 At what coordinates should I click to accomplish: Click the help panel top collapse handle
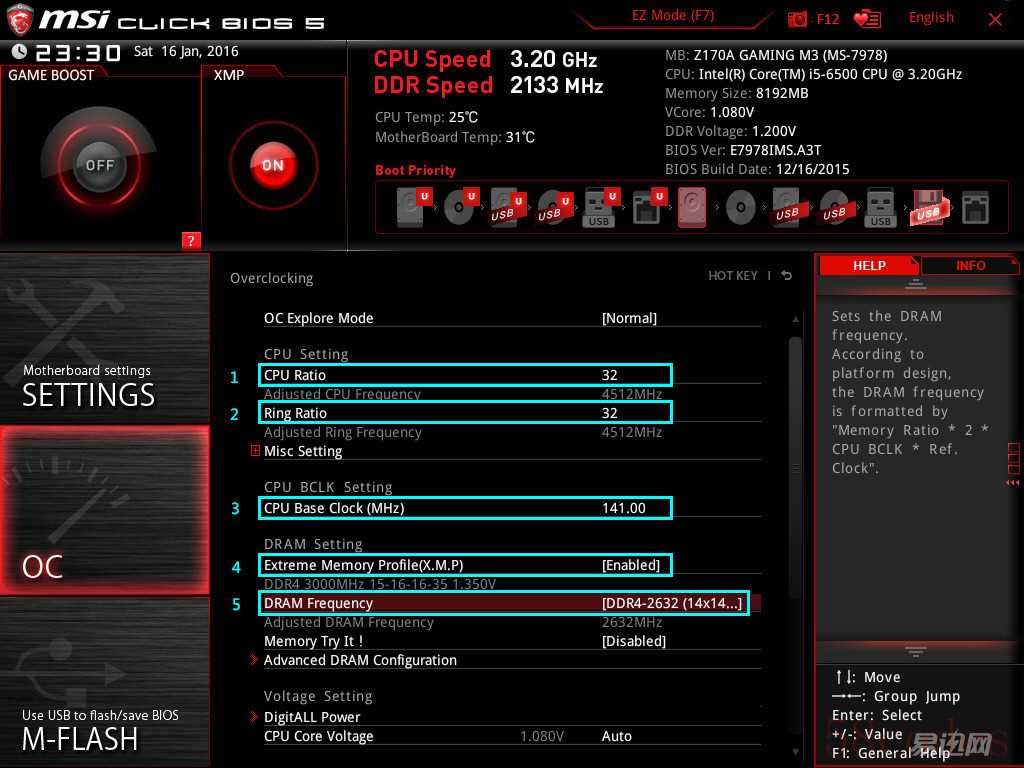click(x=915, y=284)
